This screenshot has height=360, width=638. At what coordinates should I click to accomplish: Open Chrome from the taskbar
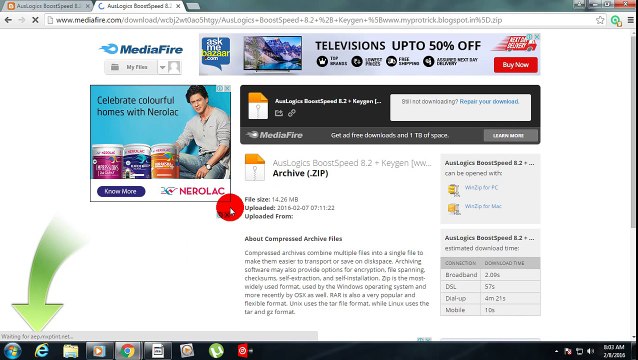point(128,351)
